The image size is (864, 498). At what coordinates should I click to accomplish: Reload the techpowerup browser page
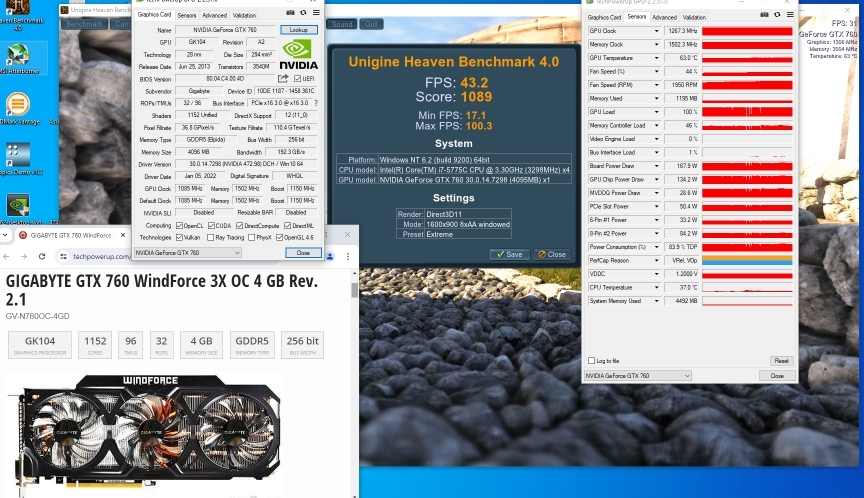42,257
